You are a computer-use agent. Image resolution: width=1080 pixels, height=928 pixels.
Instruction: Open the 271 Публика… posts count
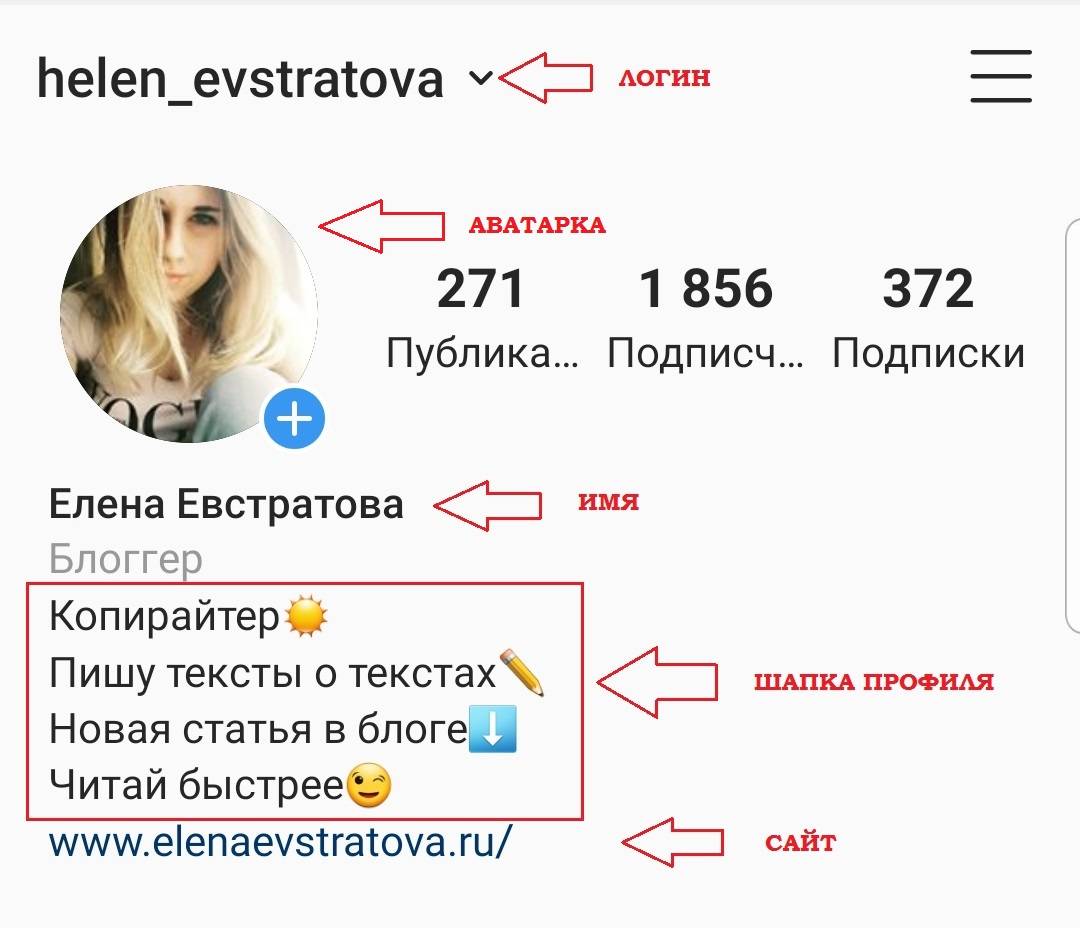[x=481, y=318]
